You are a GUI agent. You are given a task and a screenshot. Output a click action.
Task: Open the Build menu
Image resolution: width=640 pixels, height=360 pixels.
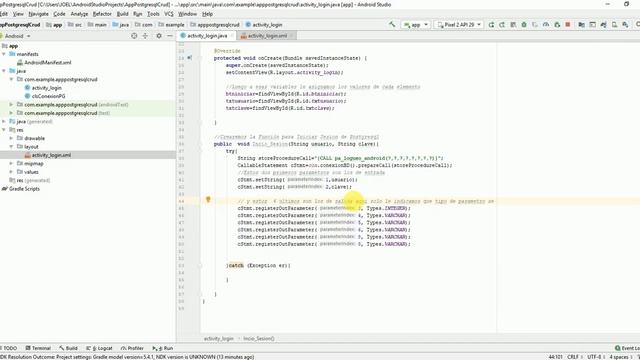[x=122, y=14]
